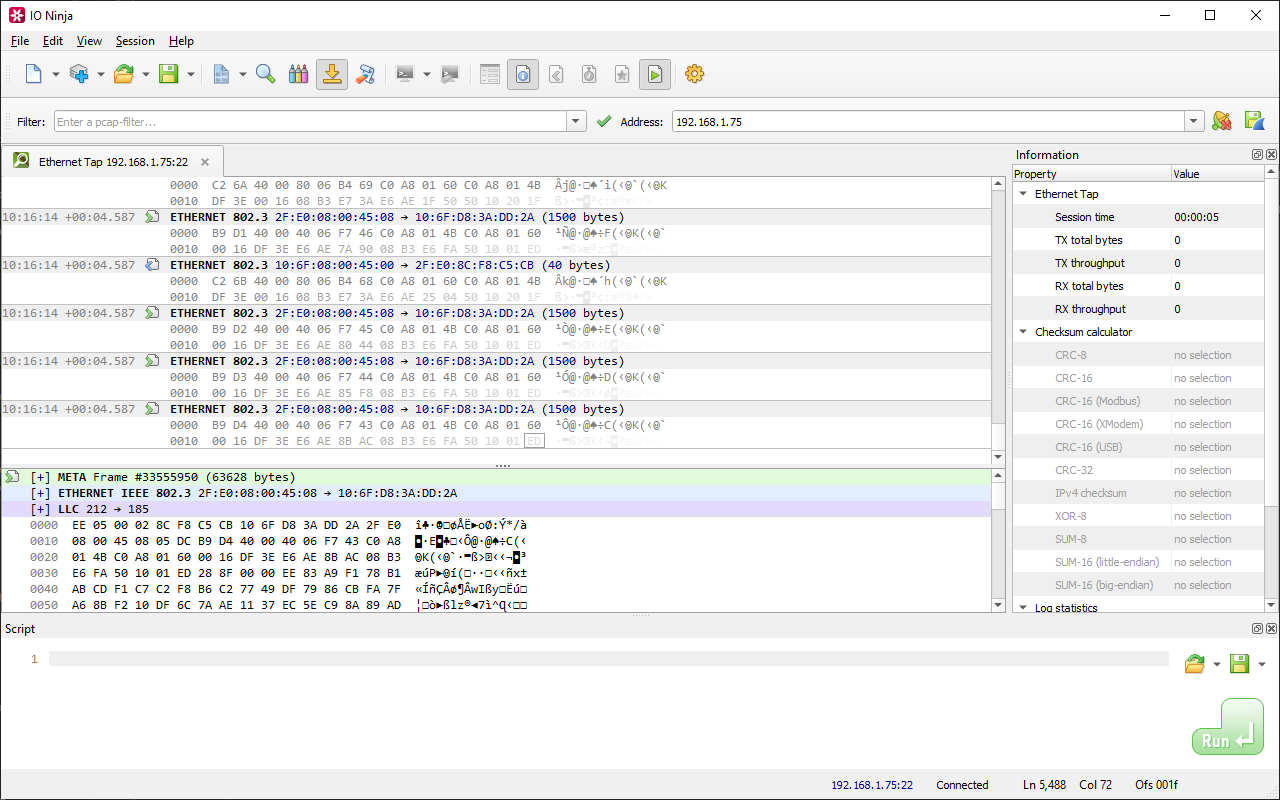
Task: Open the Save toolbar dropdown arrow
Action: pyautogui.click(x=191, y=74)
